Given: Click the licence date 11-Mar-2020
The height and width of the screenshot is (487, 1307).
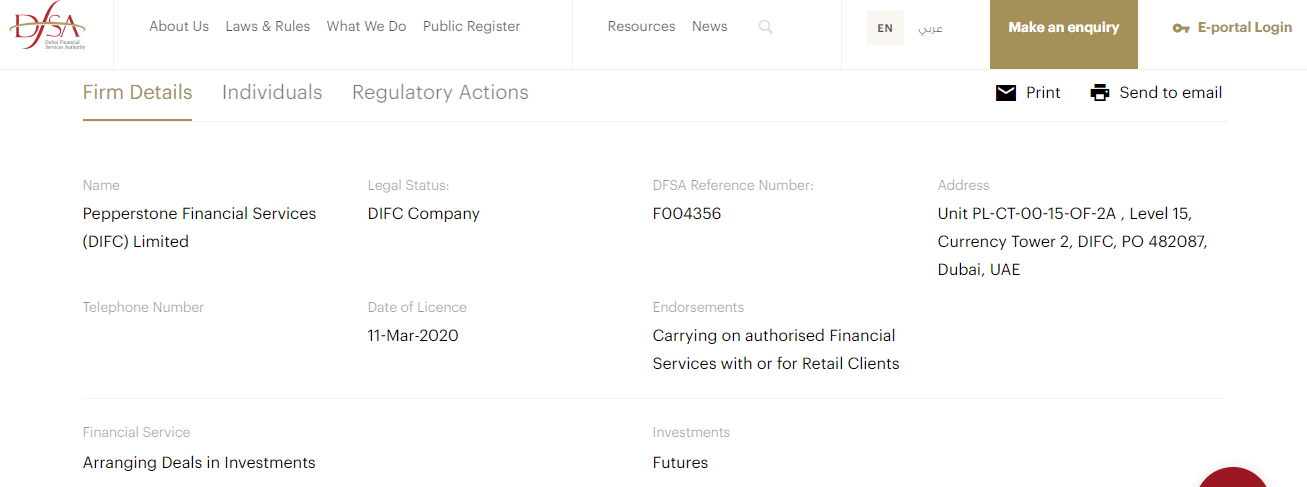Looking at the screenshot, I should (413, 336).
